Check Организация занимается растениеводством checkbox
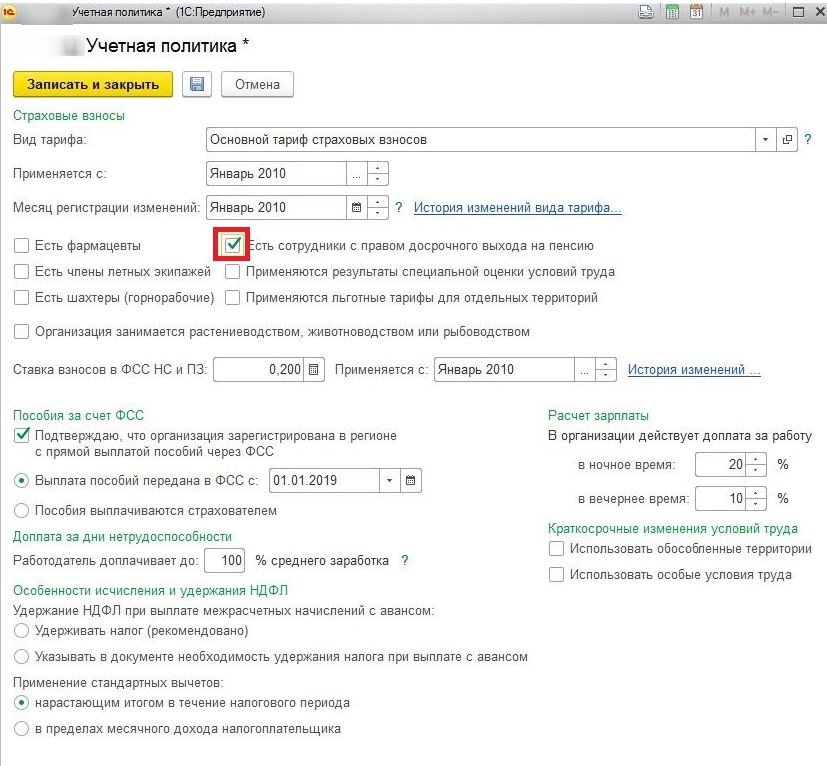 pyautogui.click(x=21, y=332)
